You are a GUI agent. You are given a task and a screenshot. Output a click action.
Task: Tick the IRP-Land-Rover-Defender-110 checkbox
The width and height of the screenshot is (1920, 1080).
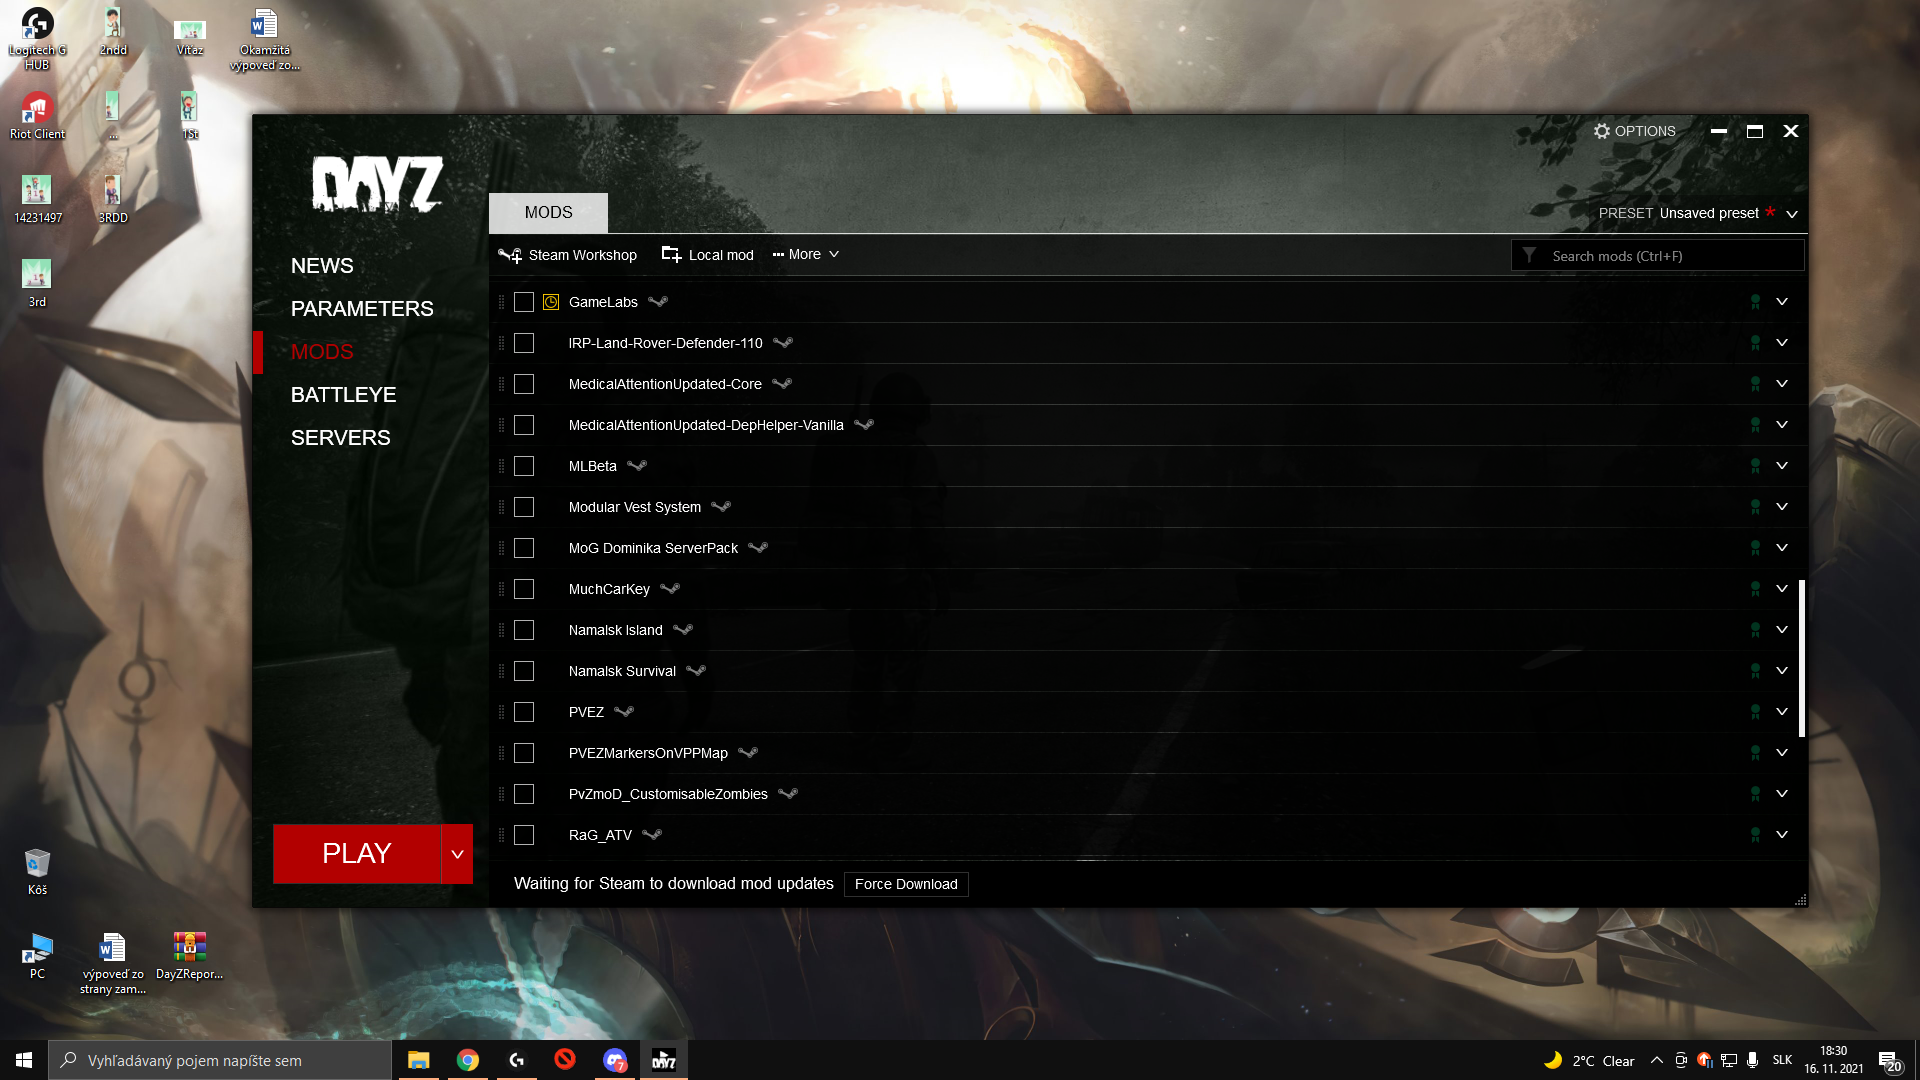(524, 343)
